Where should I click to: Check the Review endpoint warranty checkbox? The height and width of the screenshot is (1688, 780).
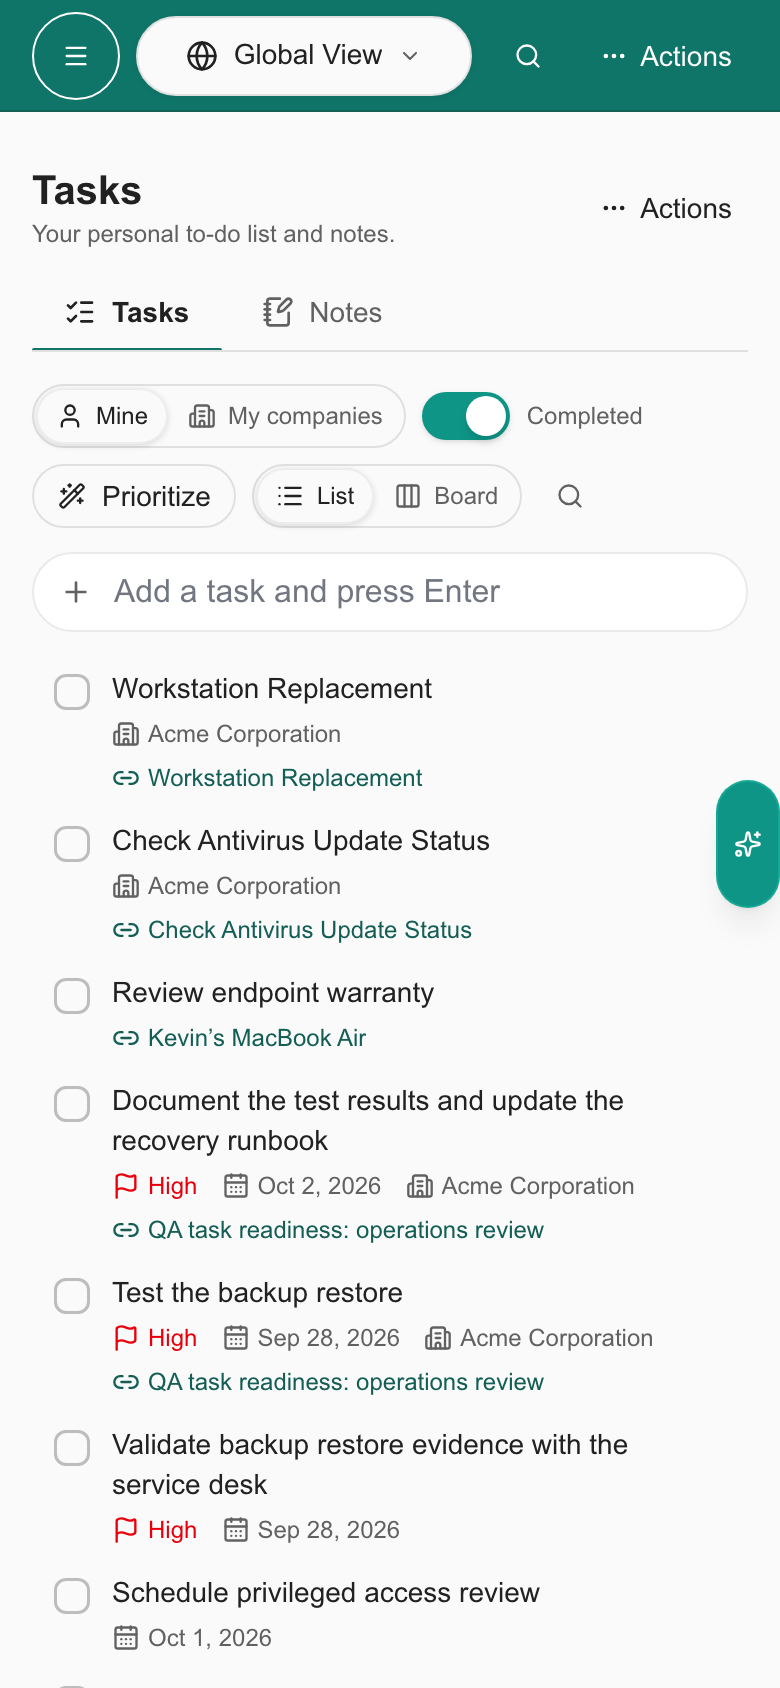(x=72, y=995)
